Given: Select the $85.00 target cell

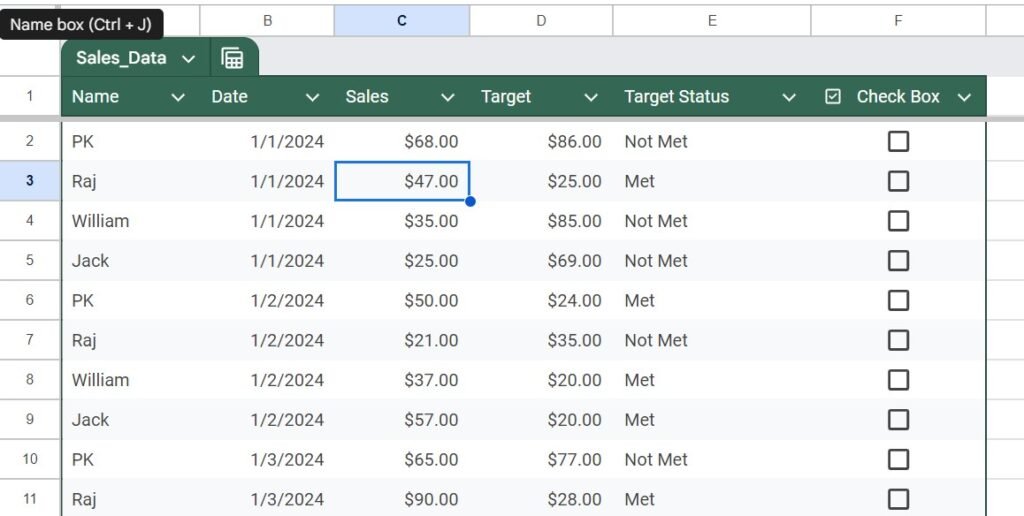Looking at the screenshot, I should [541, 221].
